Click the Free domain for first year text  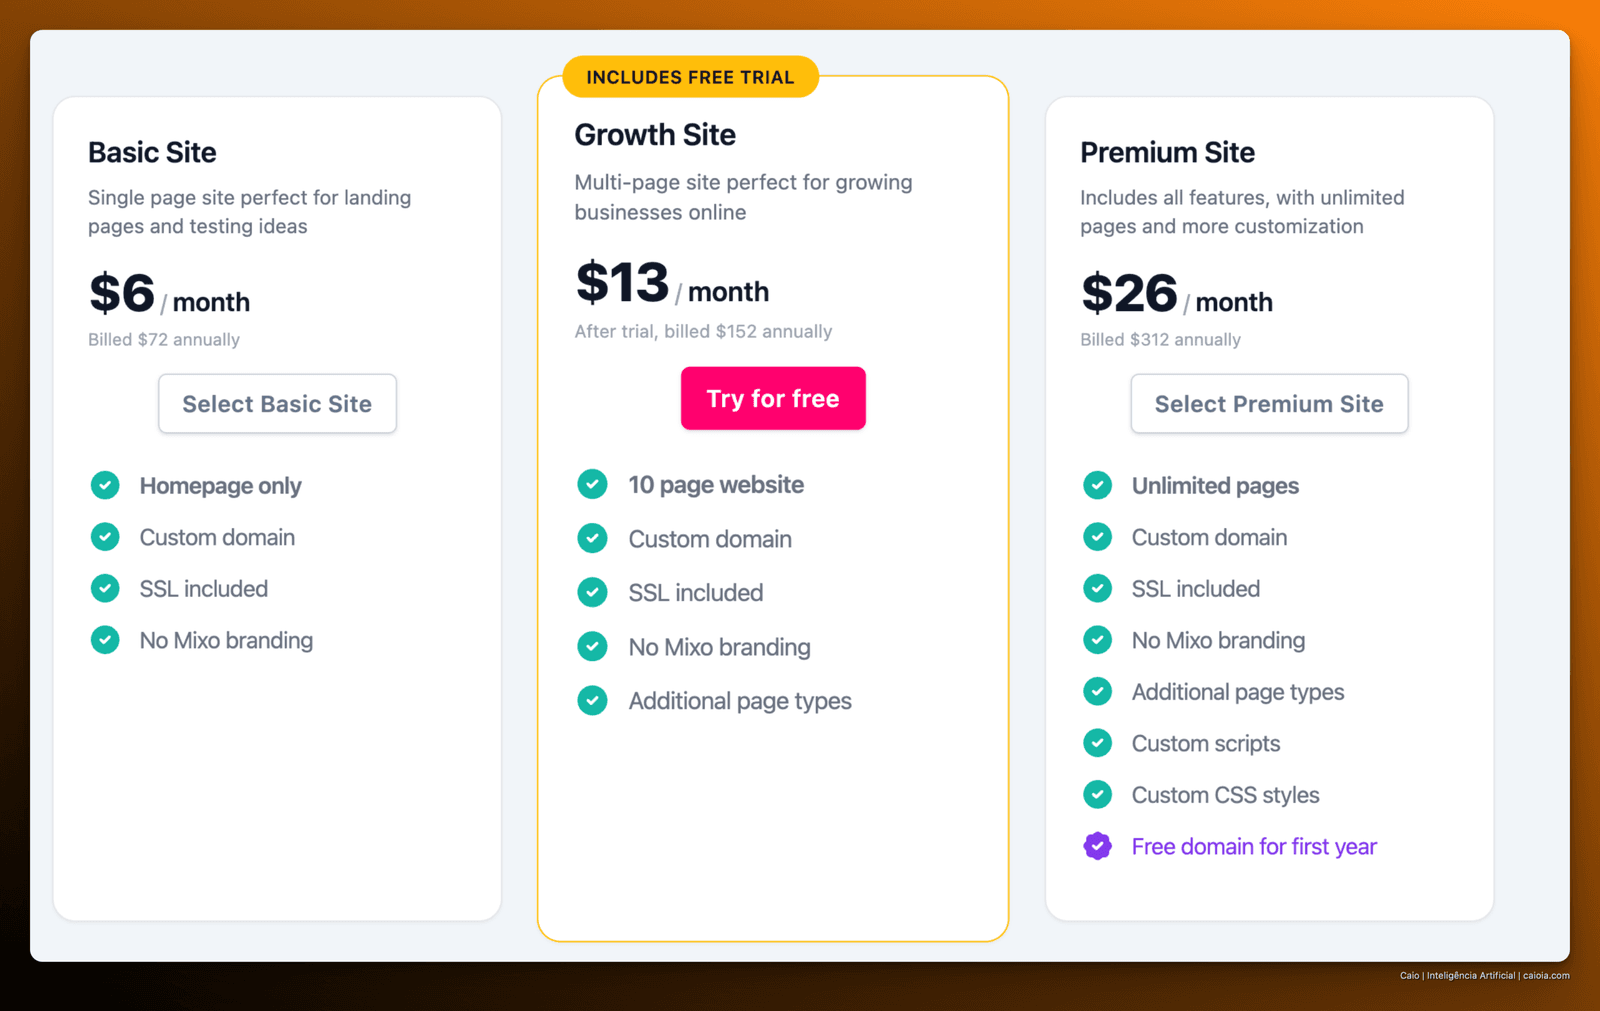[1254, 847]
